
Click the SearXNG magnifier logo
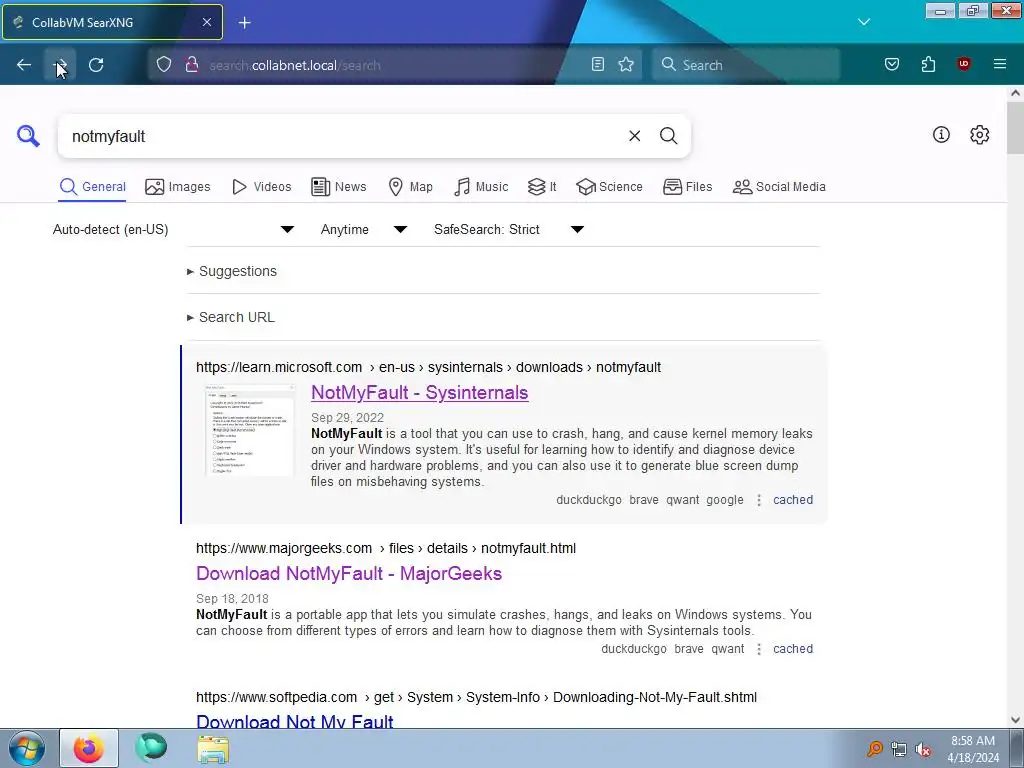28,136
